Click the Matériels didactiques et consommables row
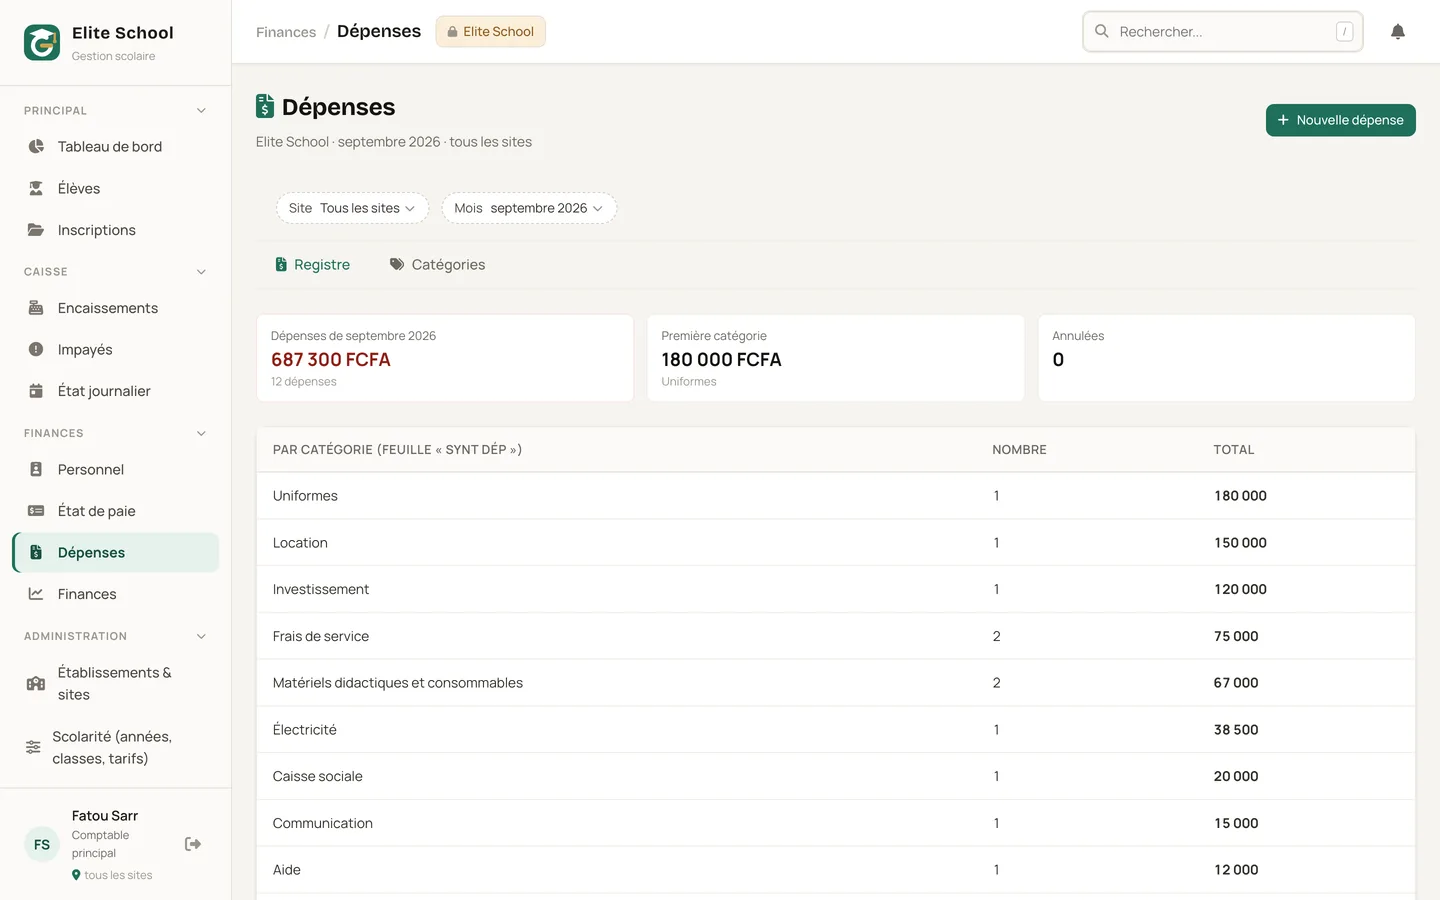The height and width of the screenshot is (900, 1440). pyautogui.click(x=836, y=683)
